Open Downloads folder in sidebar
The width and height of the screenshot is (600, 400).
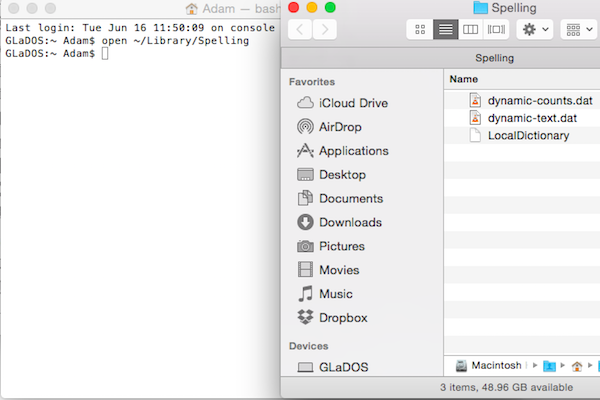(339, 222)
